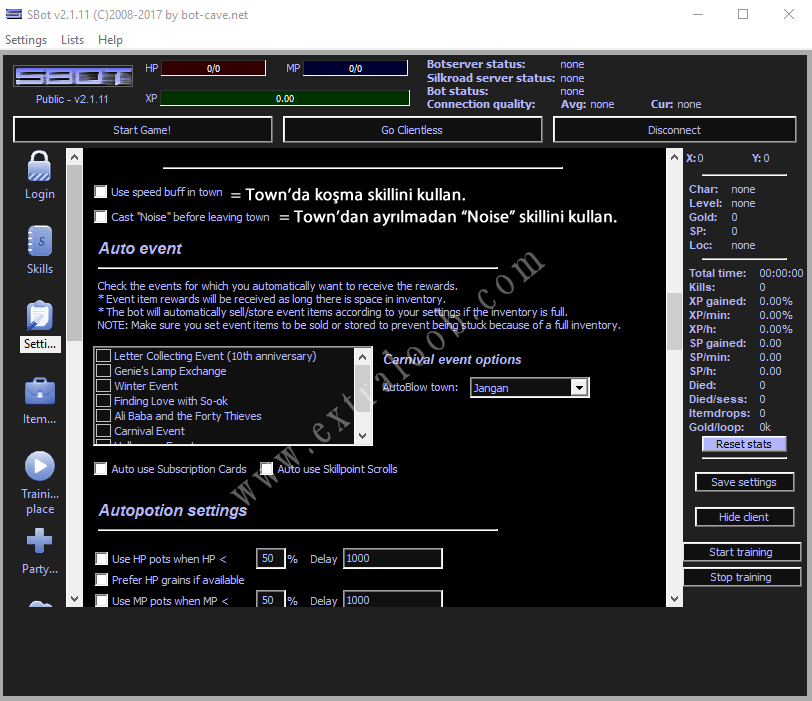The width and height of the screenshot is (812, 701).
Task: Click the SBot logo banner
Action: point(73,77)
